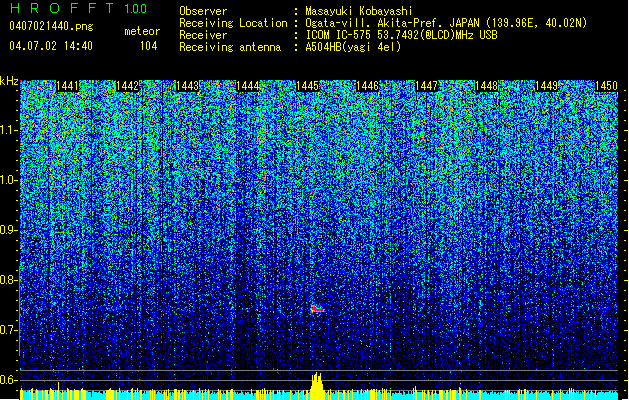Click the HROFFT 1.0.0 program title
629x400 pixels.
(x=78, y=8)
